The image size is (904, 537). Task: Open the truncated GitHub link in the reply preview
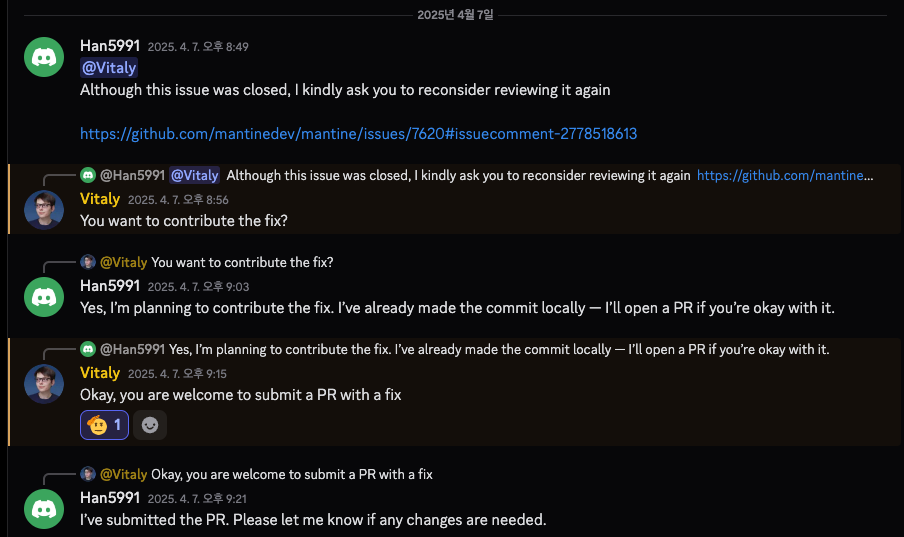(785, 176)
